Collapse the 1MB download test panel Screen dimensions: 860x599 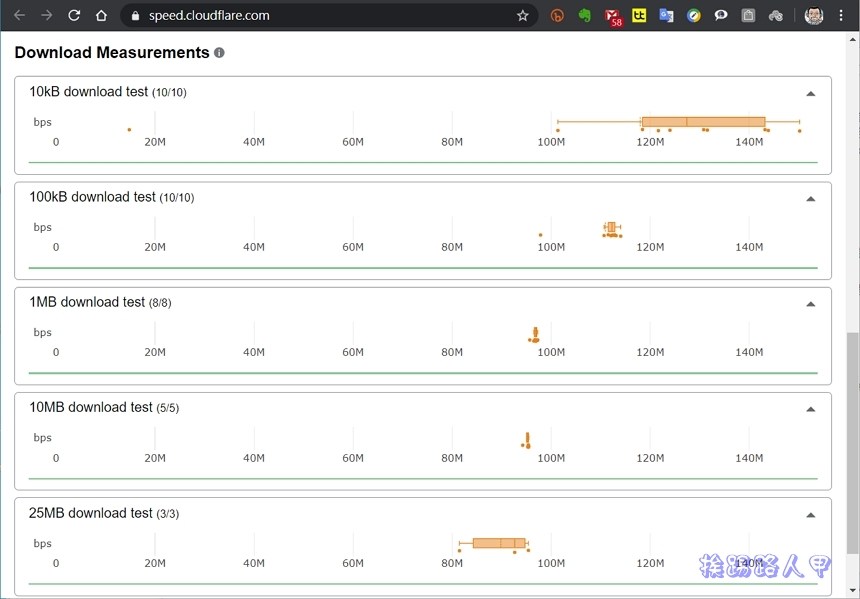[x=810, y=303]
